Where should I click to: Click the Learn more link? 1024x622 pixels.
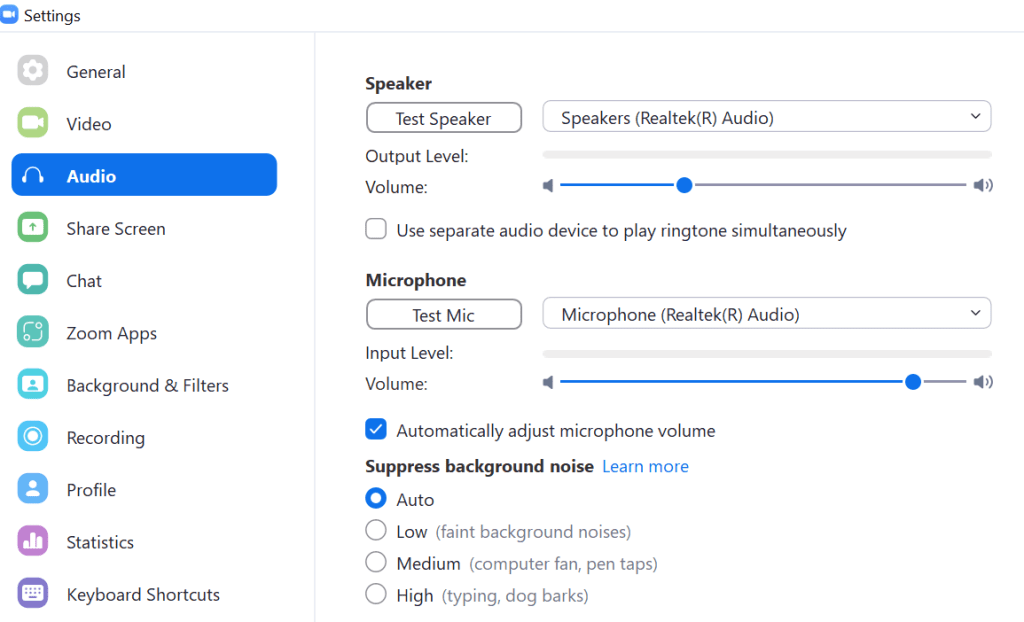(645, 466)
